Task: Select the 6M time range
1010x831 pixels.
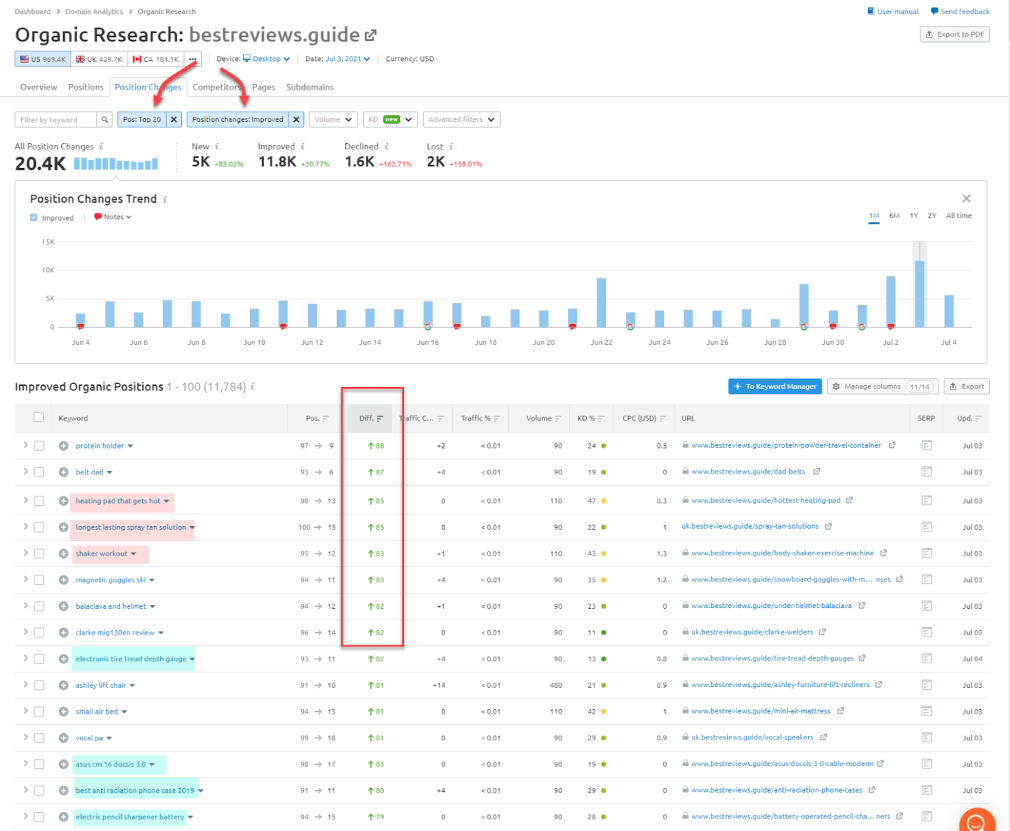Action: tap(894, 216)
